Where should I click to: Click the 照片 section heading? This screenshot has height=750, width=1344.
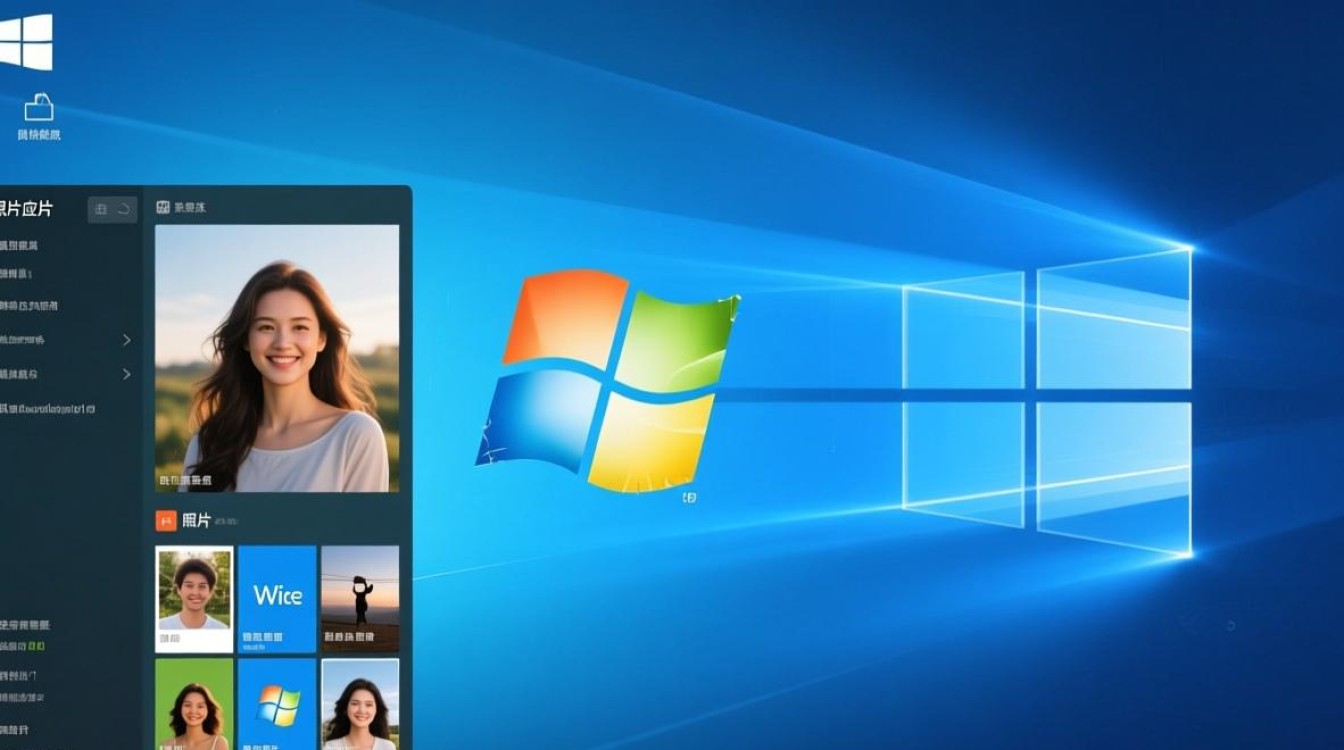[197, 521]
